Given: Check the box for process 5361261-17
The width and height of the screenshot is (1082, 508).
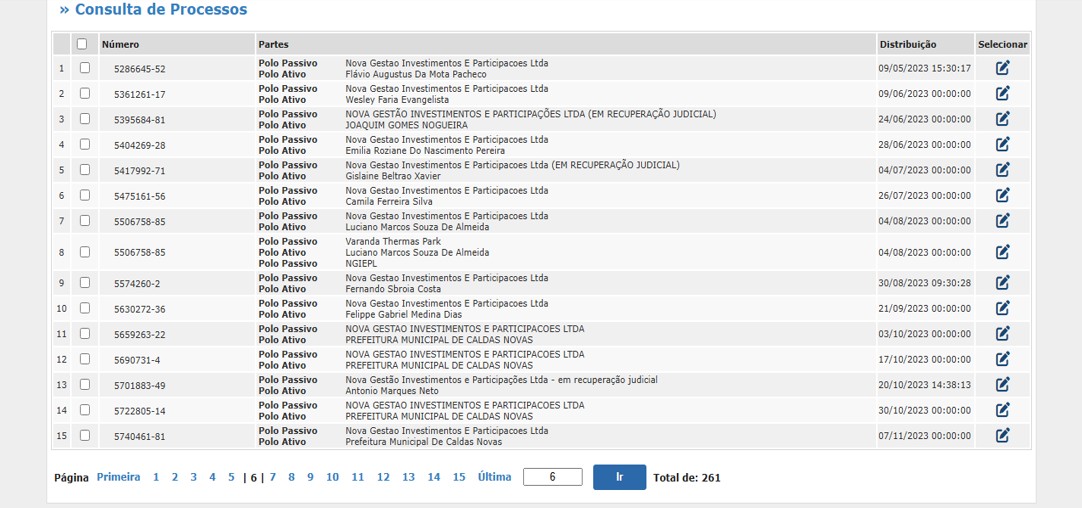Looking at the screenshot, I should click(85, 93).
